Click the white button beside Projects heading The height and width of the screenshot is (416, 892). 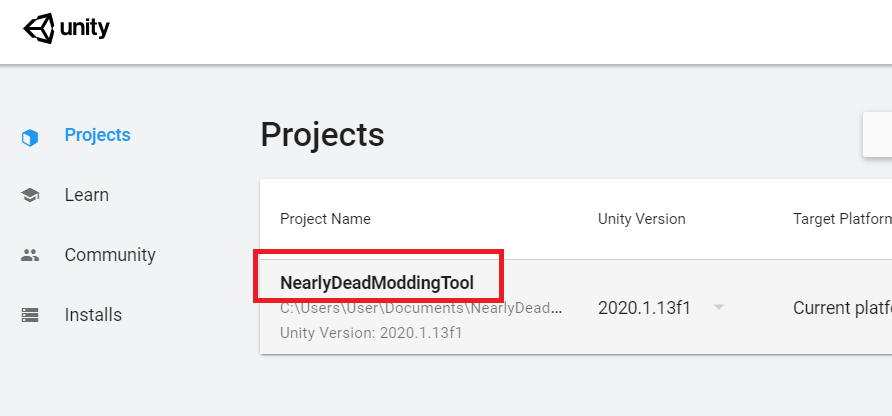coord(877,135)
